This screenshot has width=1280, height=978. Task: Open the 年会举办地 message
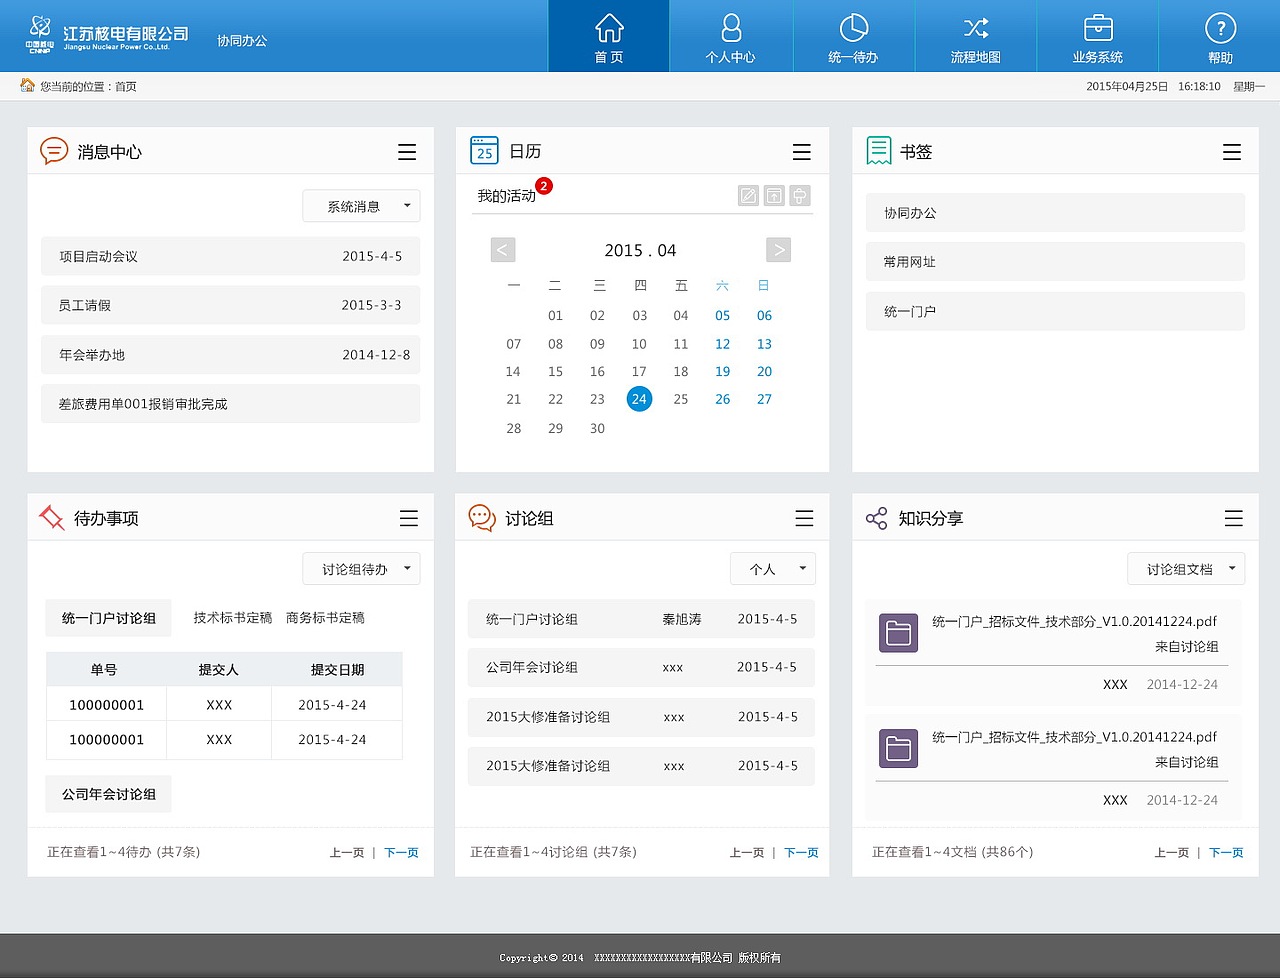click(230, 355)
